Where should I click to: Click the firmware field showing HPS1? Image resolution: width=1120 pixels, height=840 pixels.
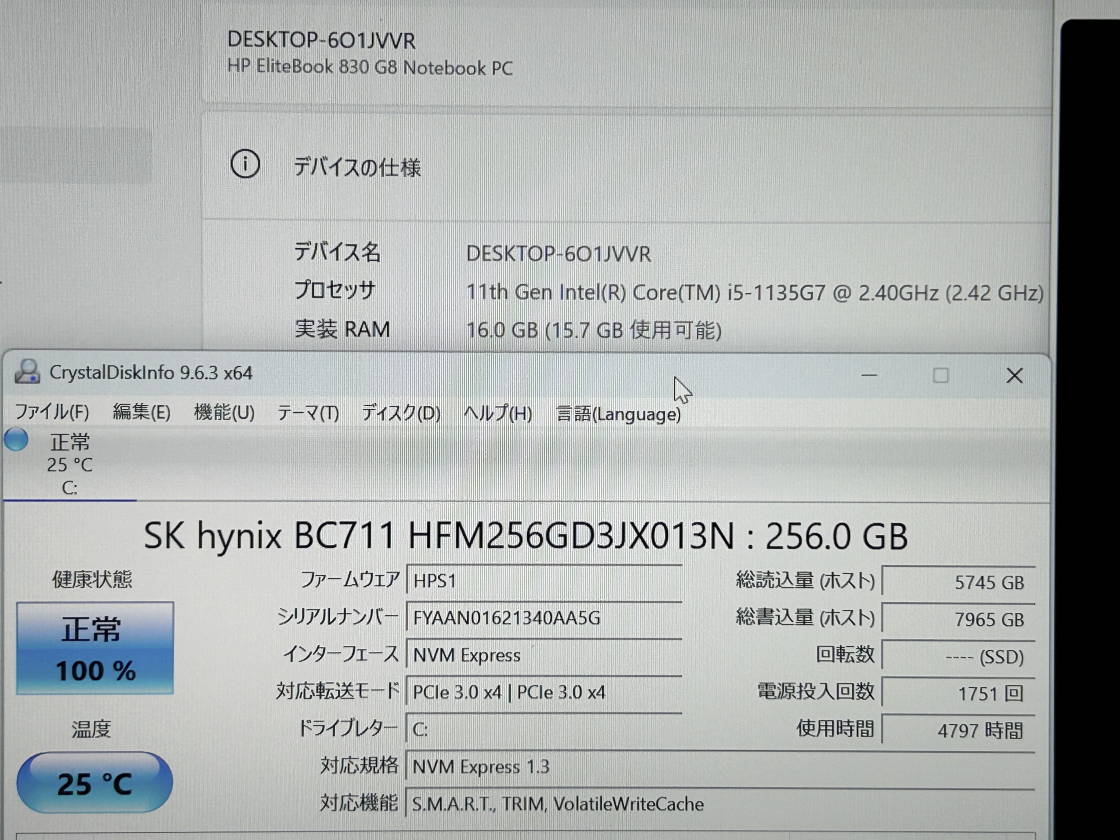click(x=545, y=580)
